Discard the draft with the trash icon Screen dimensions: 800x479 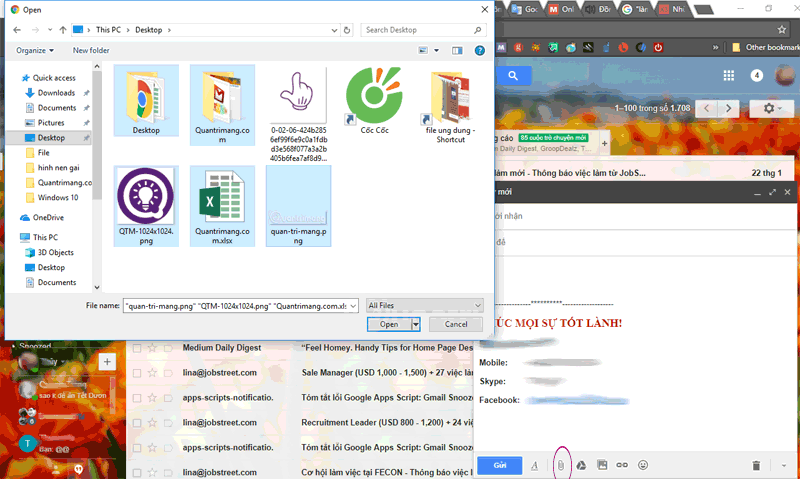(x=756, y=465)
